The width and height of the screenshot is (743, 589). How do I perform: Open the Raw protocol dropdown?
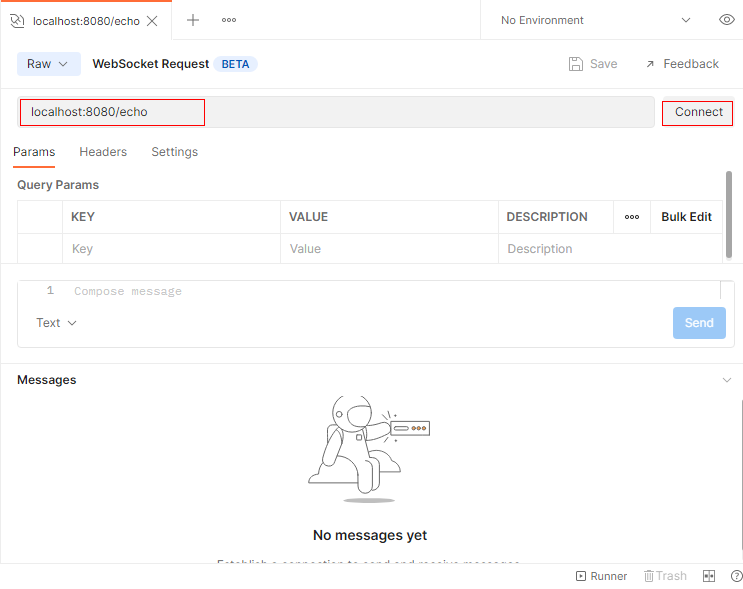point(48,64)
